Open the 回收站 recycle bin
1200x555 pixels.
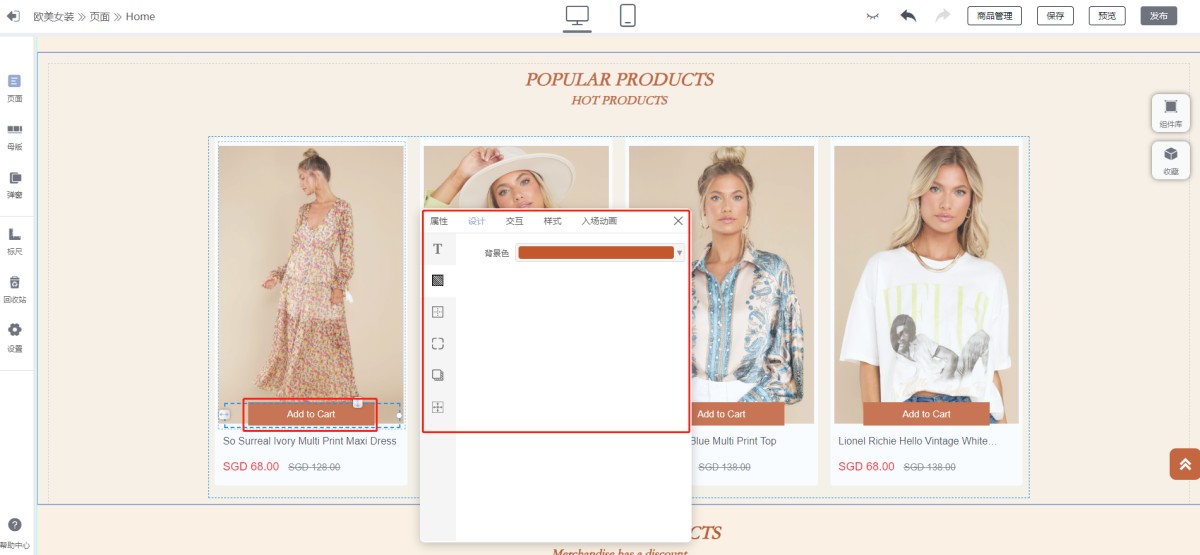coord(15,289)
